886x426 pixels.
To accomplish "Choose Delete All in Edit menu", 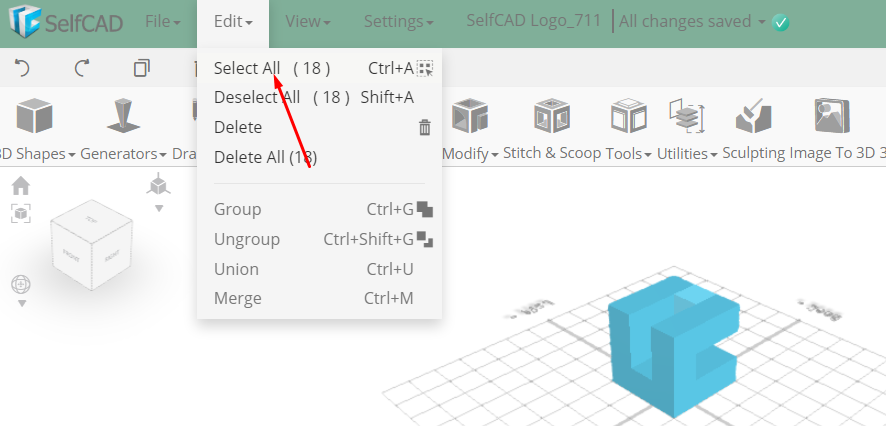I will click(265, 157).
